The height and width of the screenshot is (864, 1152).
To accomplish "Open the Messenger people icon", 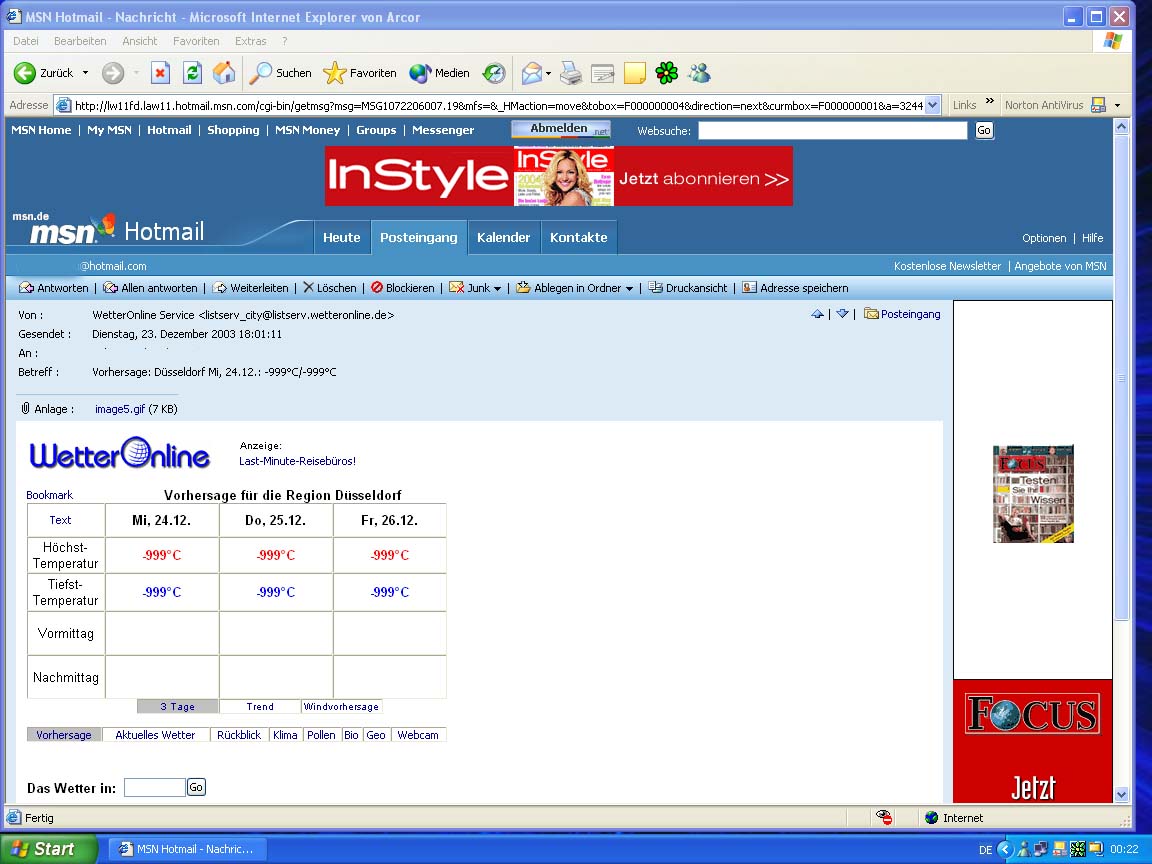I will pos(699,73).
